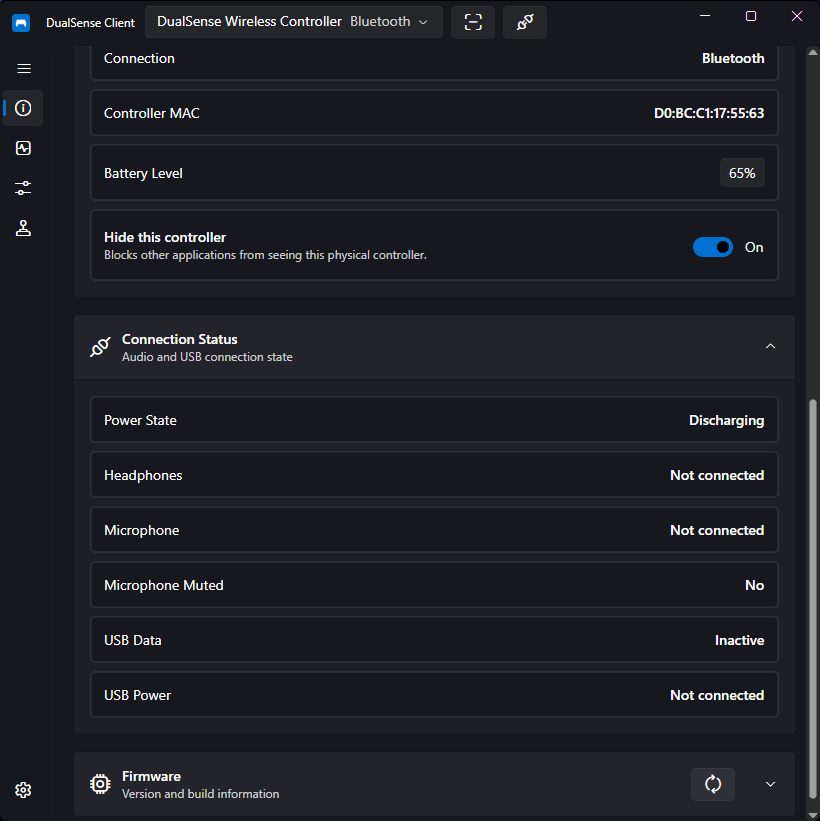Close the DualSense Client window
820x821 pixels.
(796, 16)
